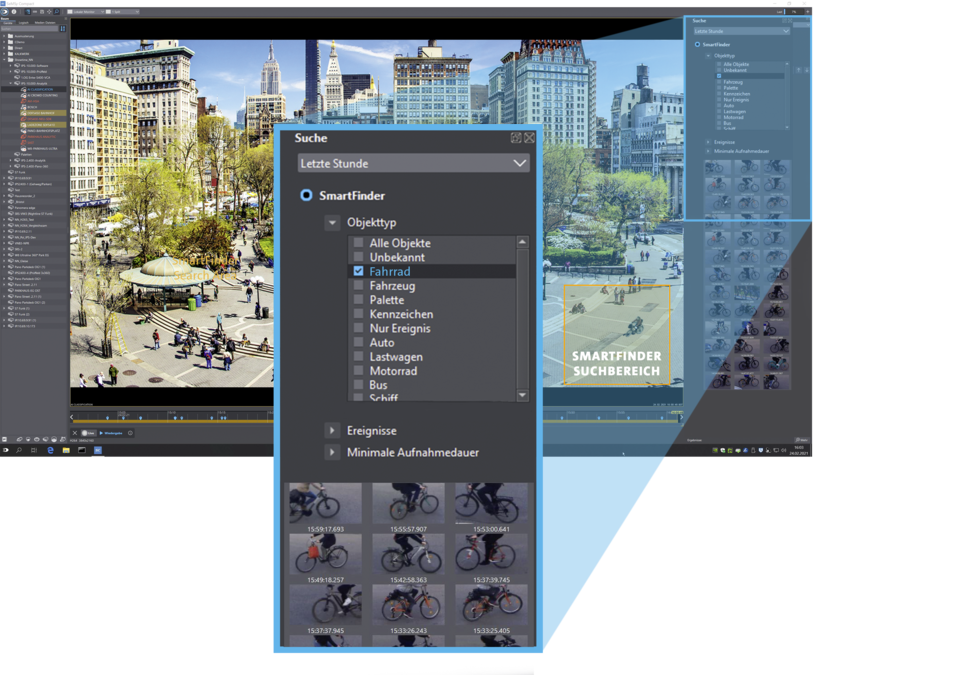Collapse the Objekttyp section in enlarged panel
Image resolution: width=955 pixels, height=675 pixels.
[x=332, y=222]
